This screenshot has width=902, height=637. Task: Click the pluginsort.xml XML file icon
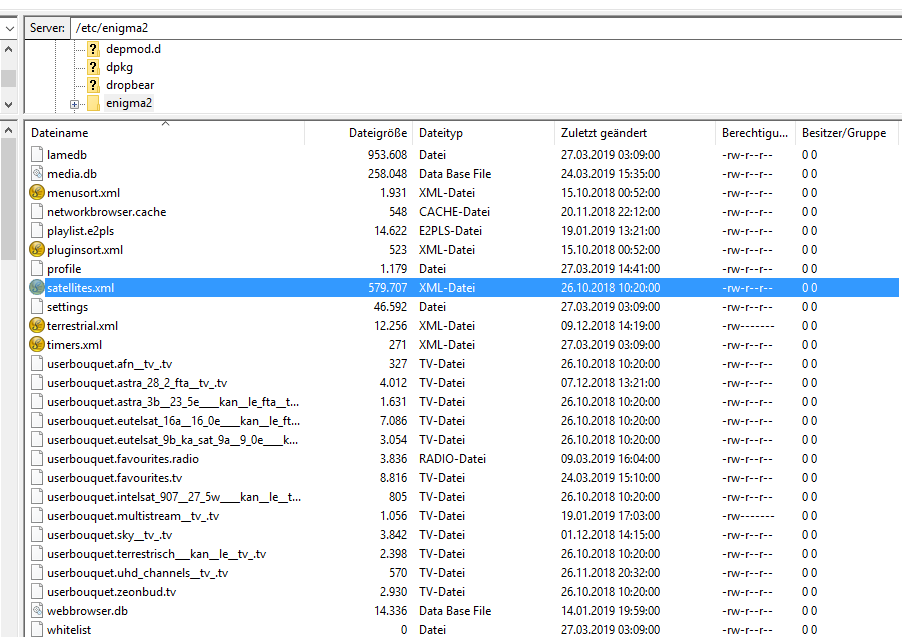pos(37,249)
